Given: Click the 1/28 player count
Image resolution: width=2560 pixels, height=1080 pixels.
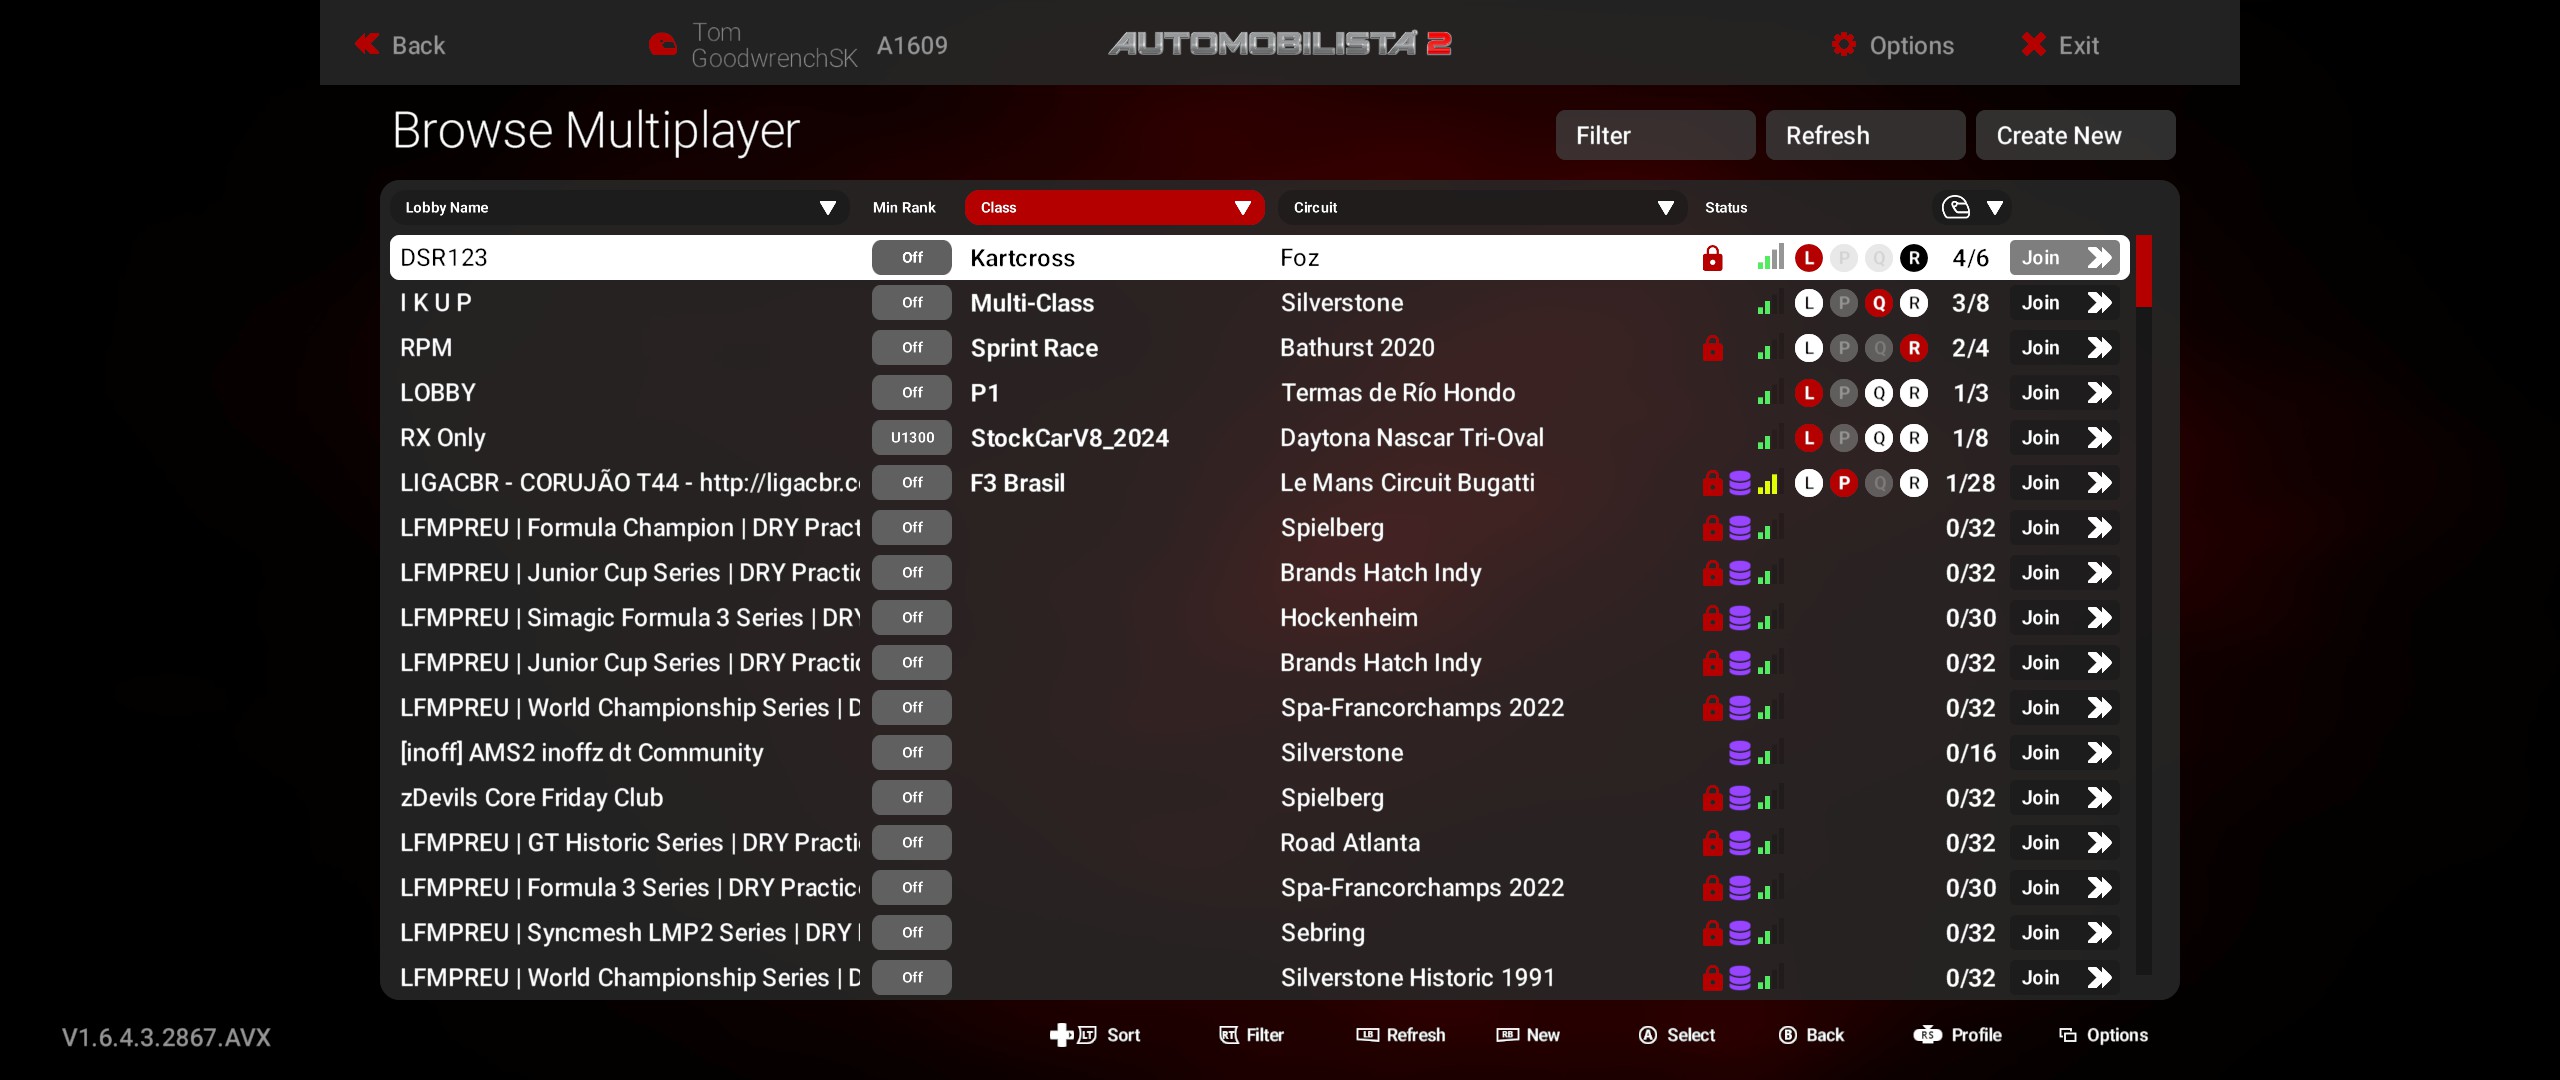Looking at the screenshot, I should coord(1970,483).
